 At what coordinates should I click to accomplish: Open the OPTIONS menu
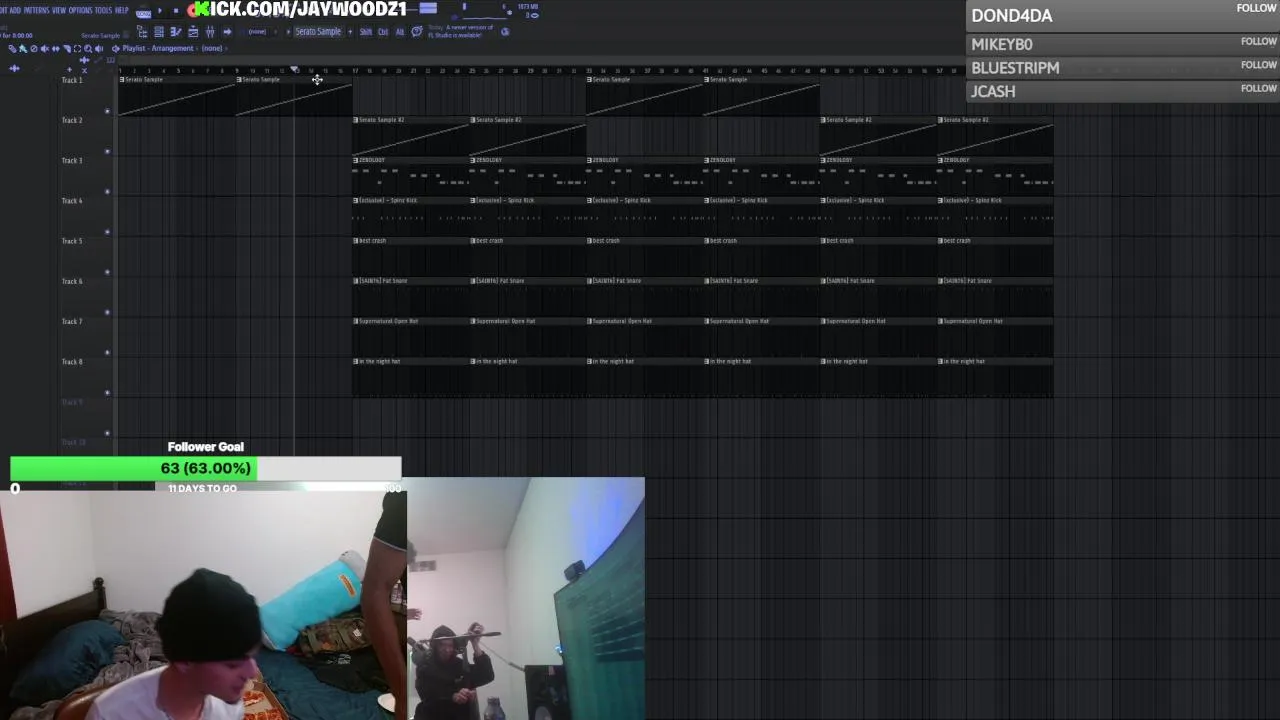80,10
